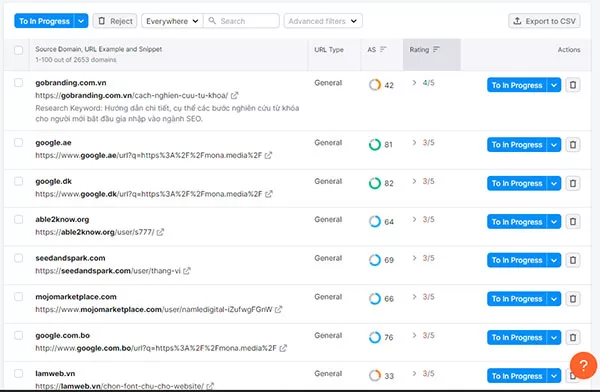
Task: Click the search magnifier icon
Action: (x=212, y=21)
